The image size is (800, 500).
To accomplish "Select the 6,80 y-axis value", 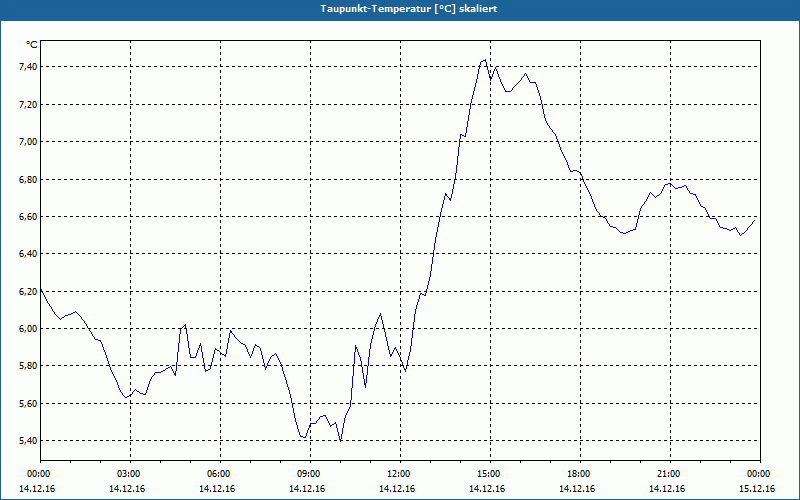I will tap(28, 180).
